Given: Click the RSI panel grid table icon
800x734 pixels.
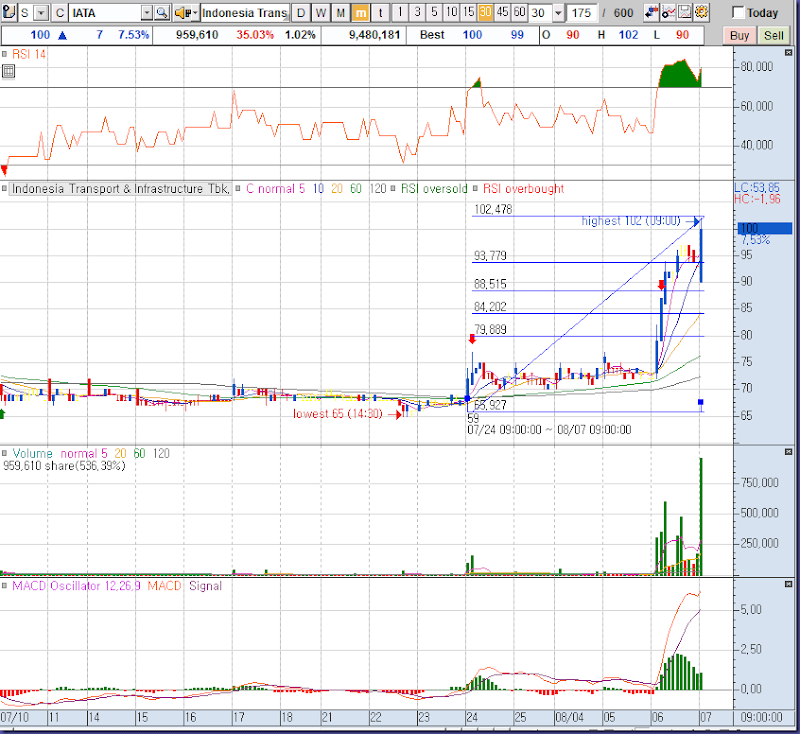Looking at the screenshot, I should [x=8, y=71].
